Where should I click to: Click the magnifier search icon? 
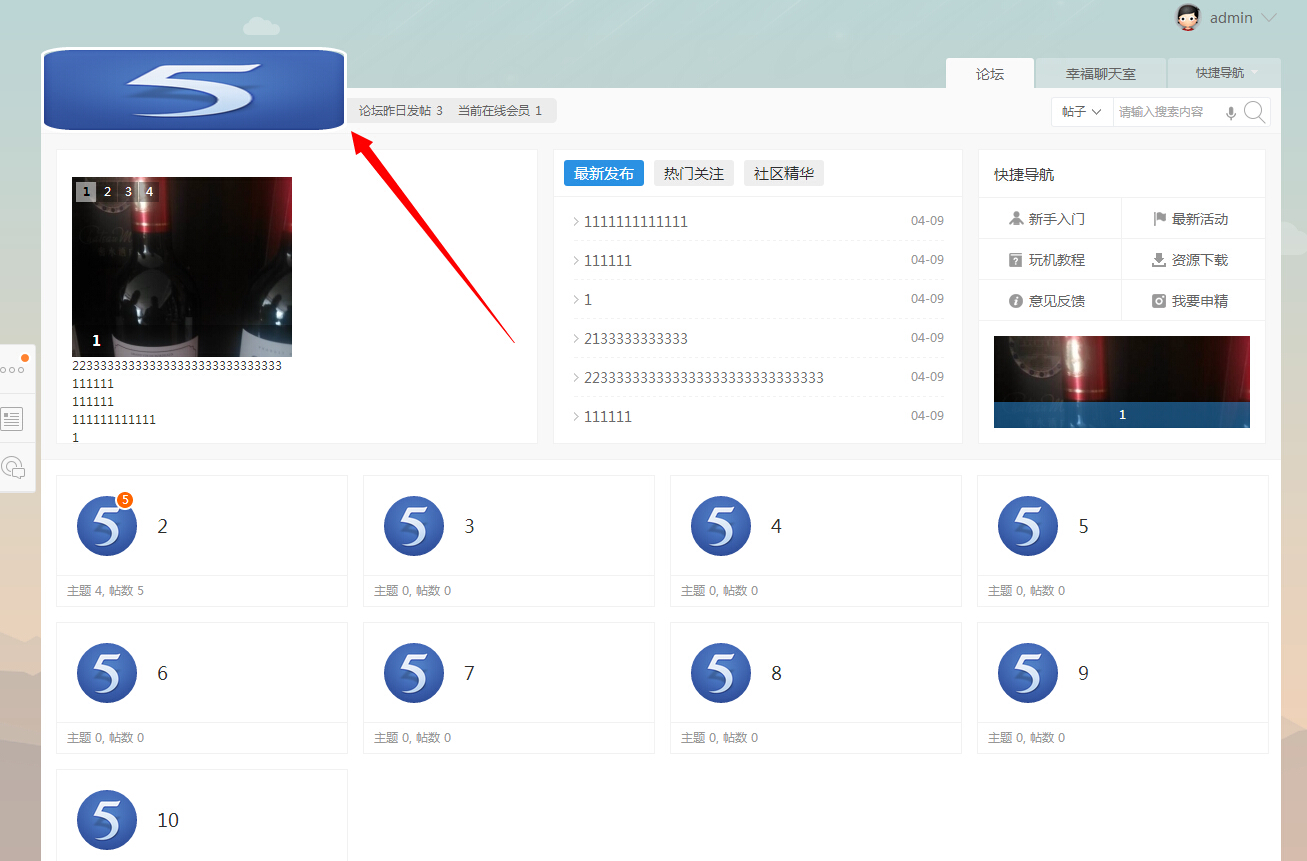[1255, 112]
